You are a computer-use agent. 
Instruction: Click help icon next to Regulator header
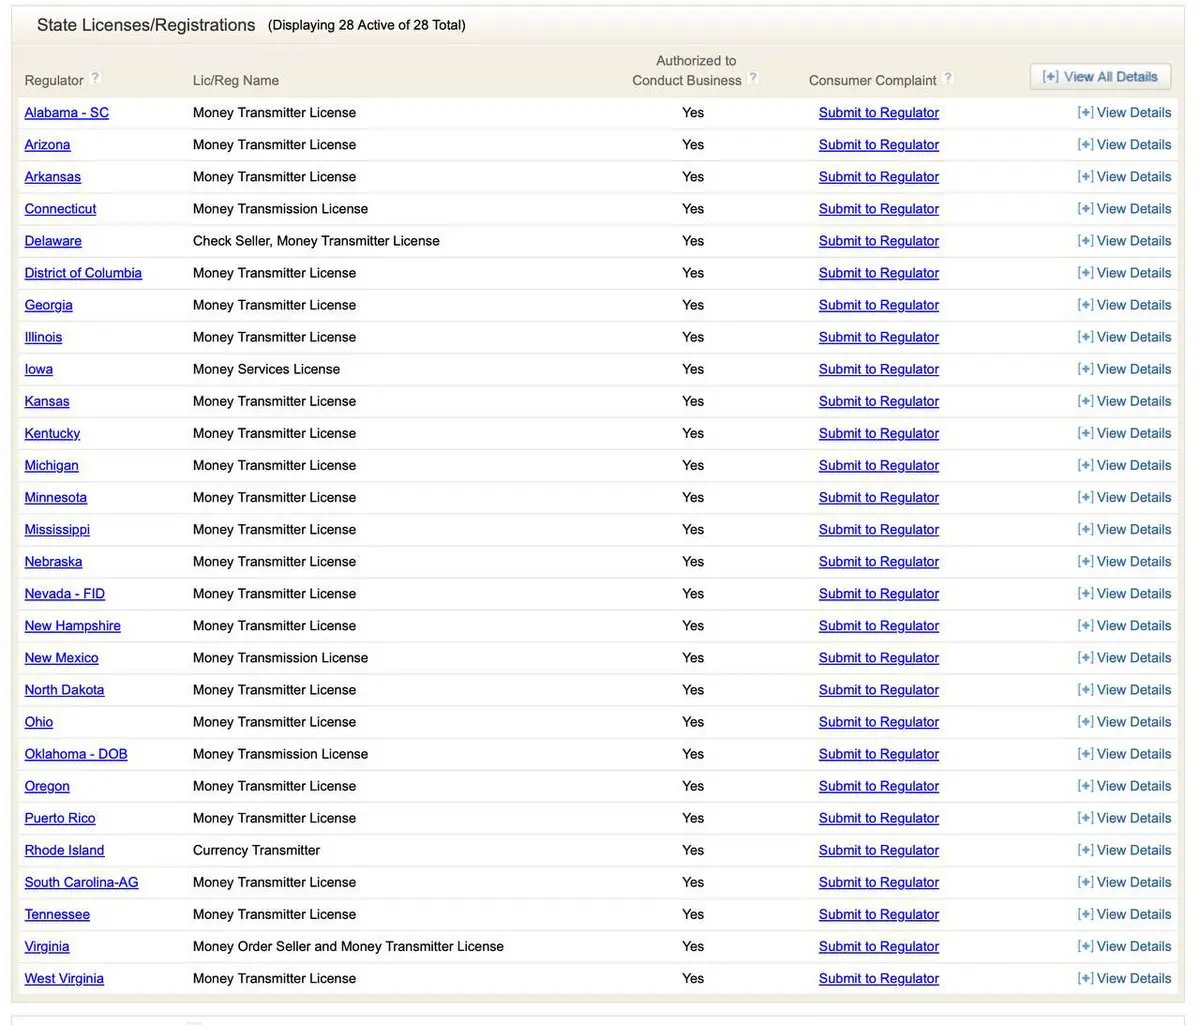pyautogui.click(x=96, y=78)
